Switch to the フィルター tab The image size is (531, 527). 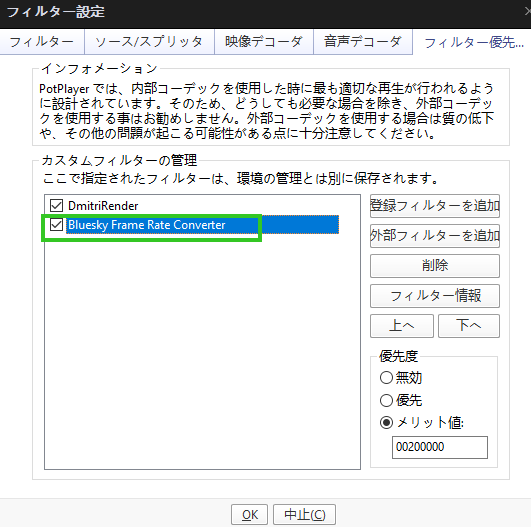coord(42,42)
